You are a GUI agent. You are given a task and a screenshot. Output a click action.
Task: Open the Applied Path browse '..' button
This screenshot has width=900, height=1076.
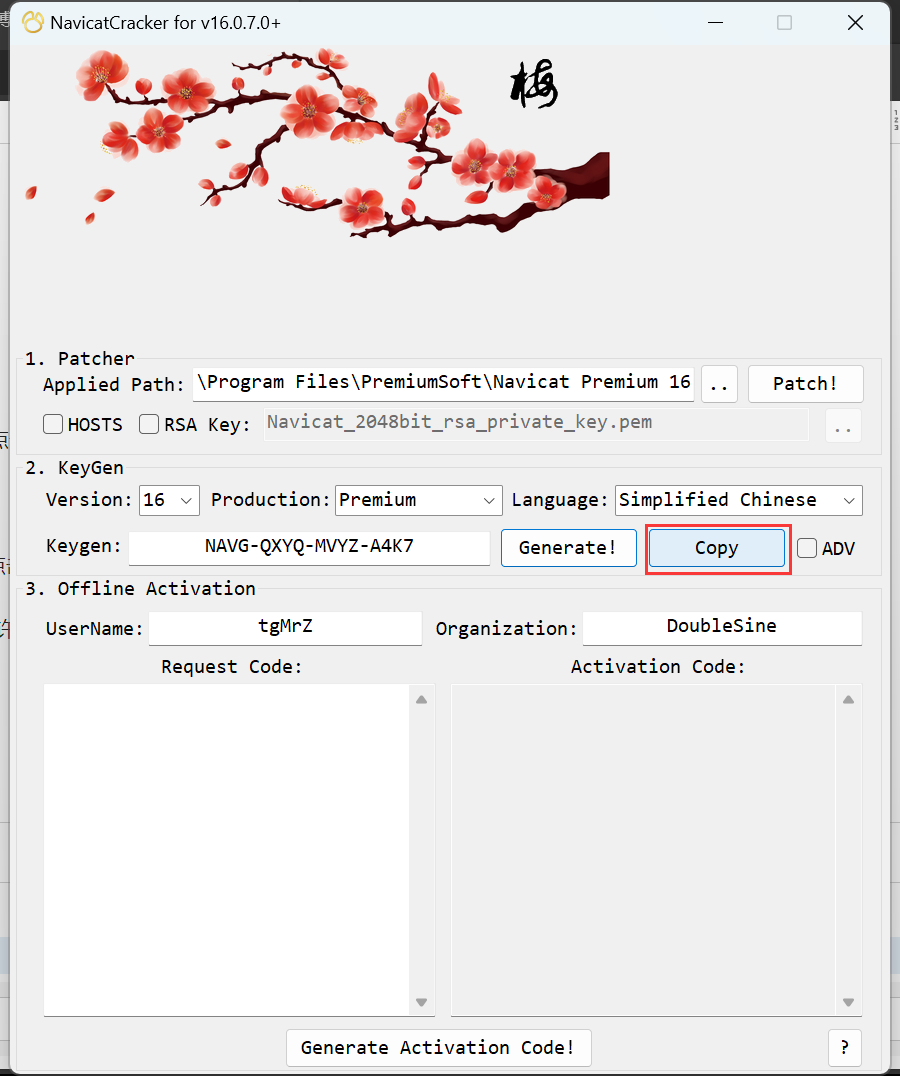[x=719, y=384]
